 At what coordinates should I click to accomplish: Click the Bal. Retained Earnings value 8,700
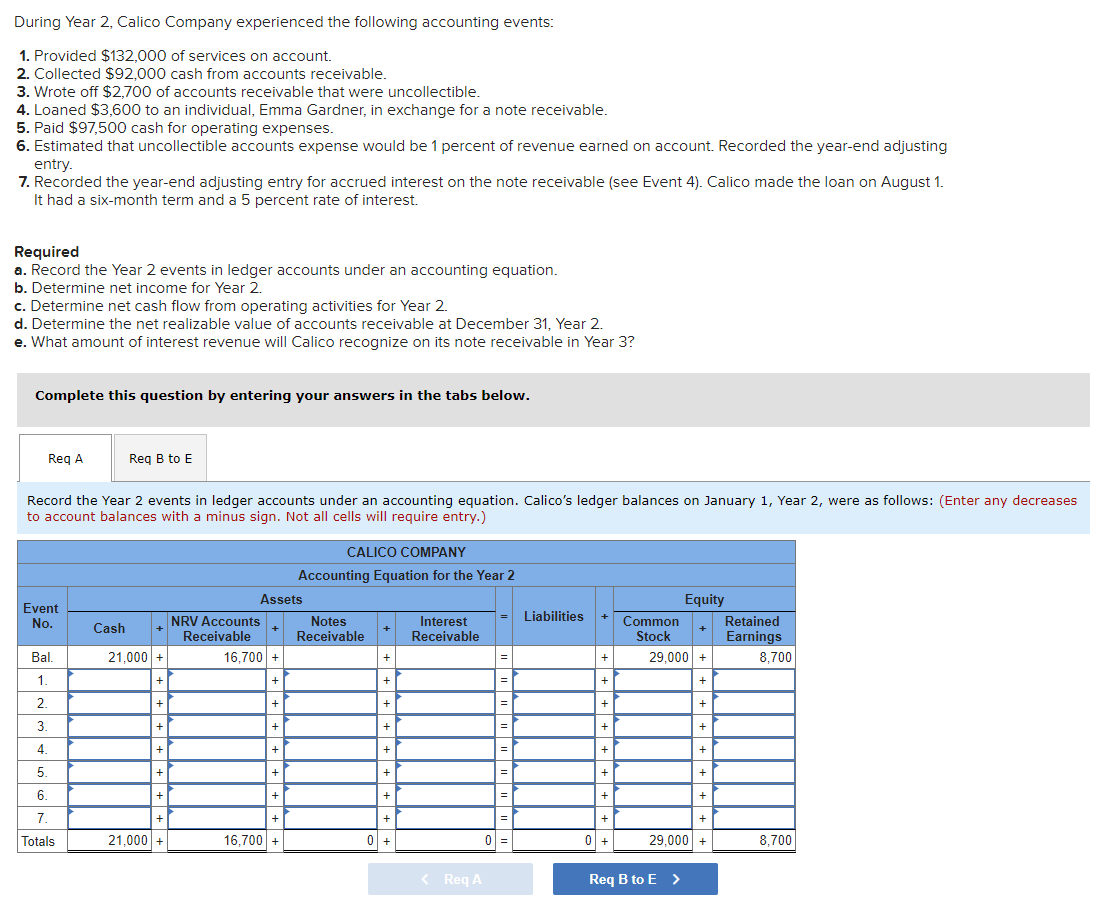point(775,657)
